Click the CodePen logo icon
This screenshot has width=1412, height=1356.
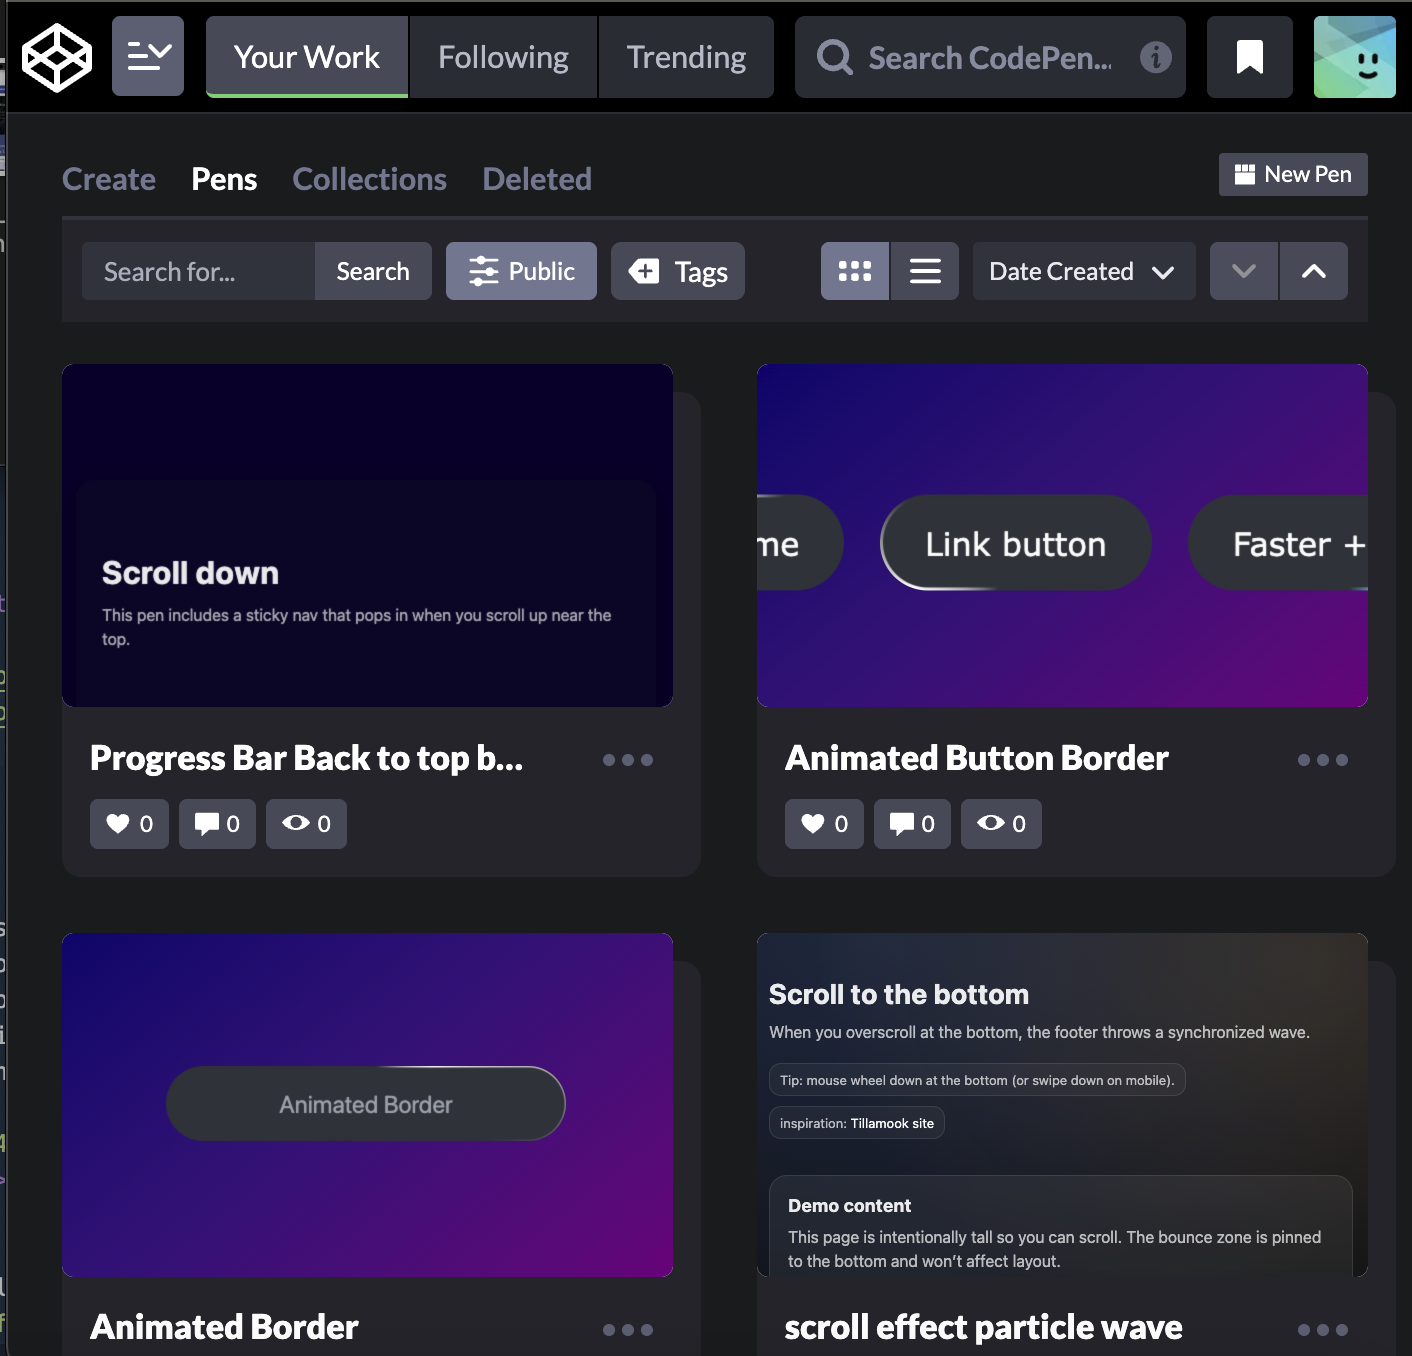(56, 57)
